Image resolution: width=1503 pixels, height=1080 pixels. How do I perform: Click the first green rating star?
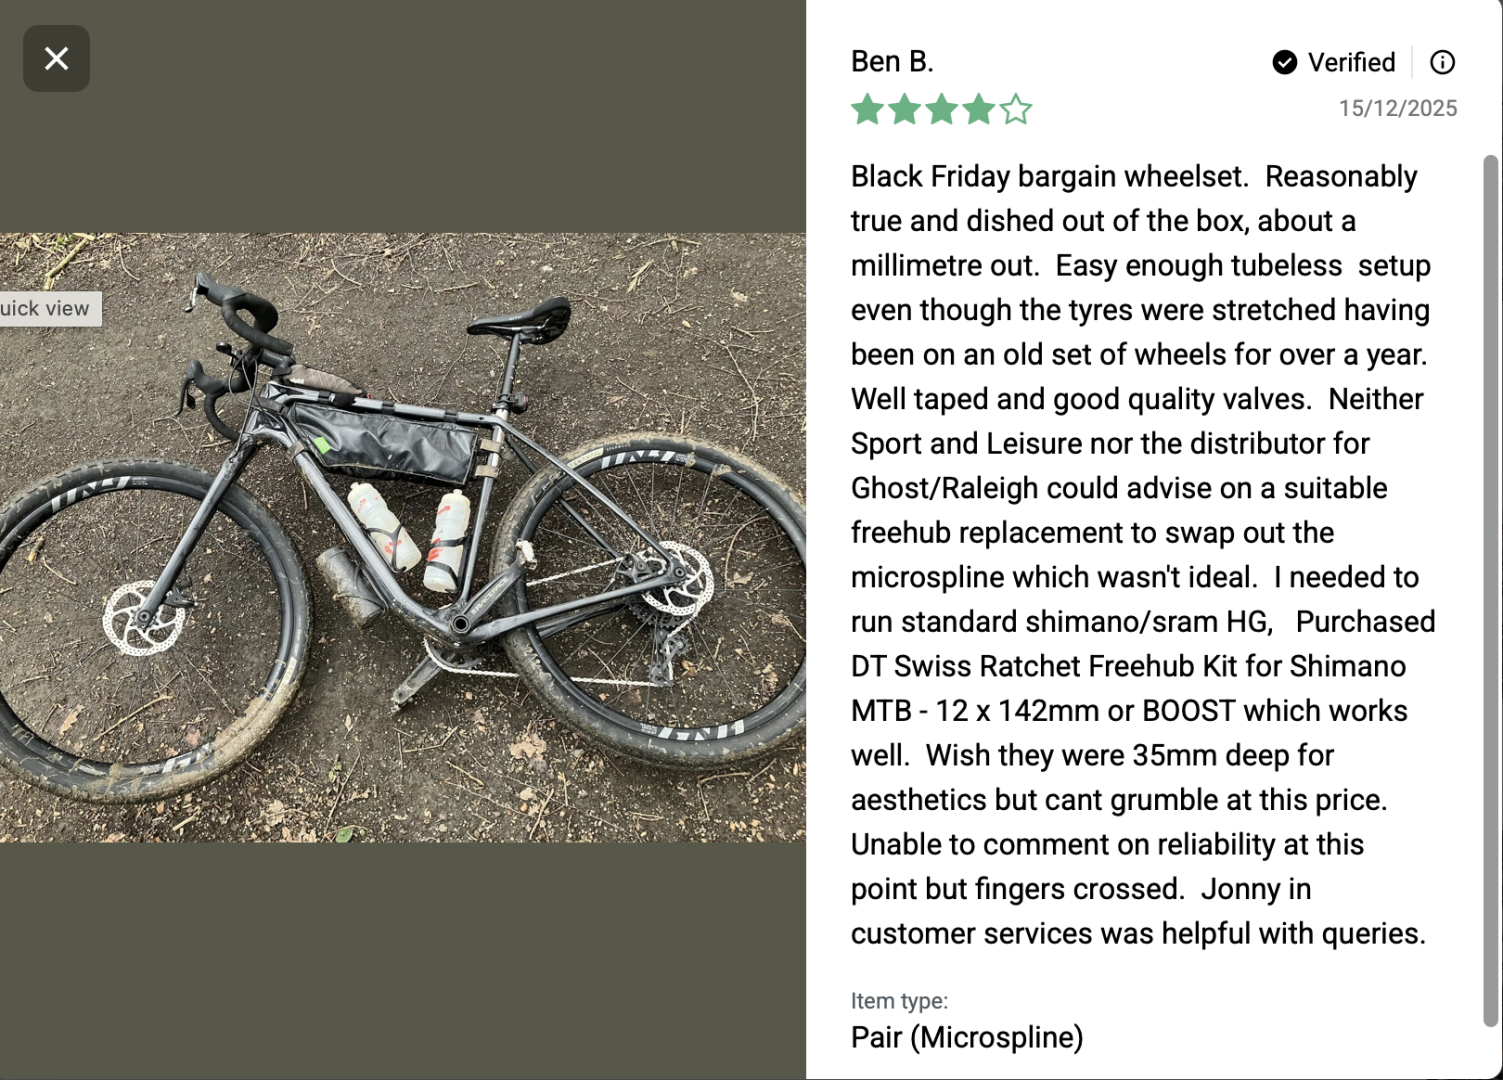pos(868,109)
